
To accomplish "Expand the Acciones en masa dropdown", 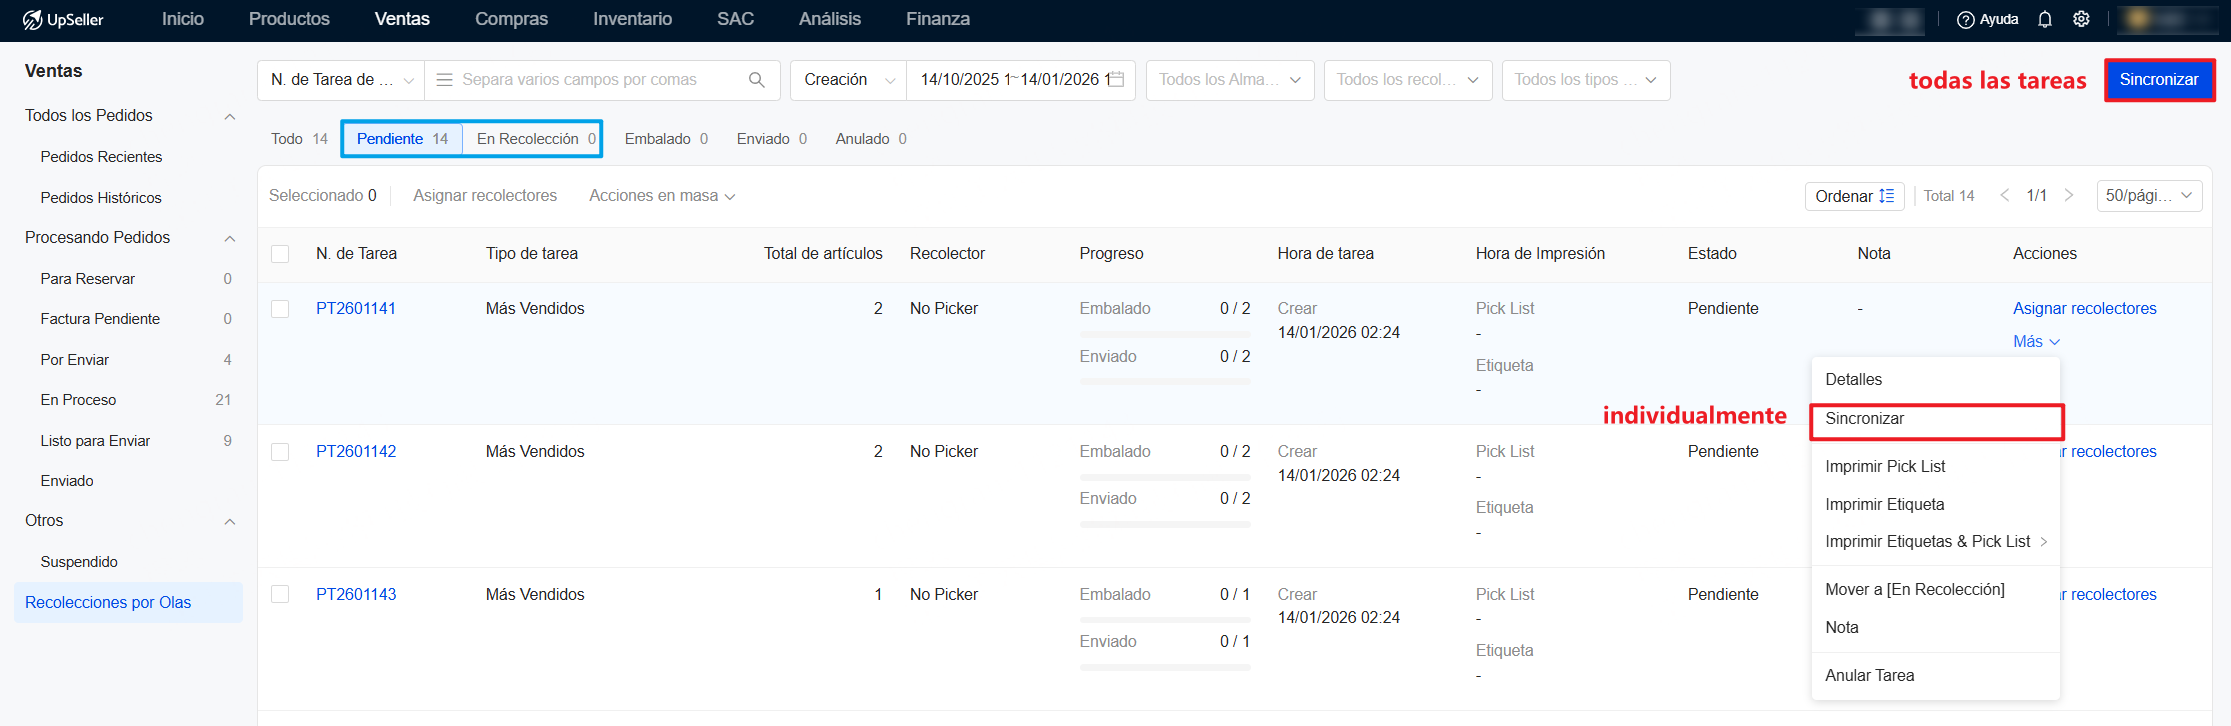I will (x=661, y=196).
